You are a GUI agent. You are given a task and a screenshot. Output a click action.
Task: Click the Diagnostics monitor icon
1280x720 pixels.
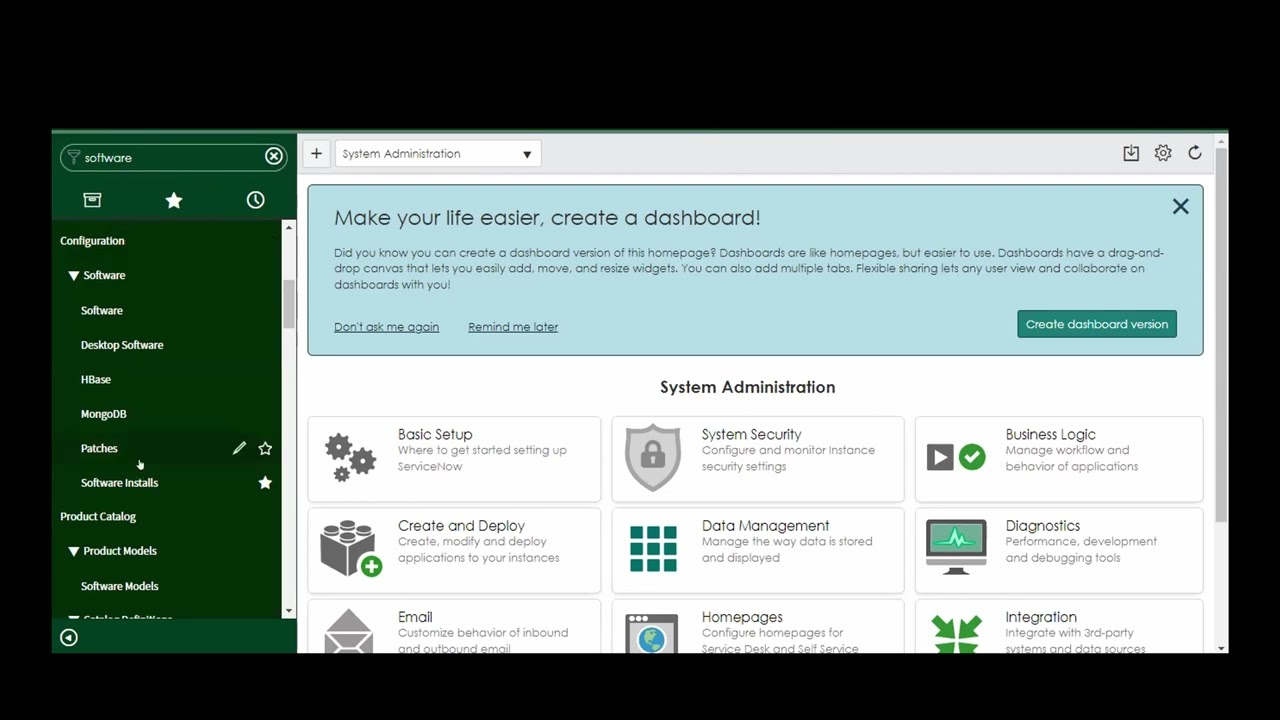956,548
